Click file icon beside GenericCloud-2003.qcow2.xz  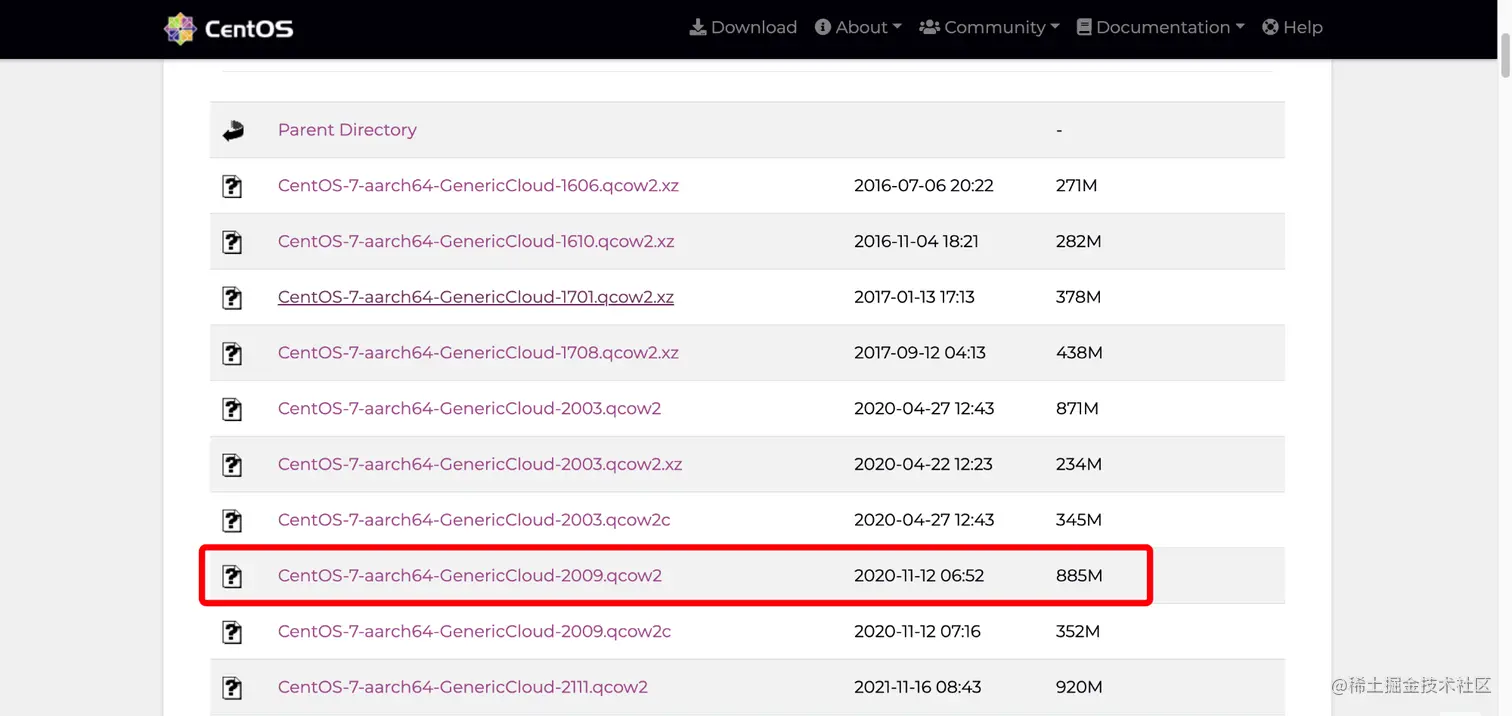point(232,465)
